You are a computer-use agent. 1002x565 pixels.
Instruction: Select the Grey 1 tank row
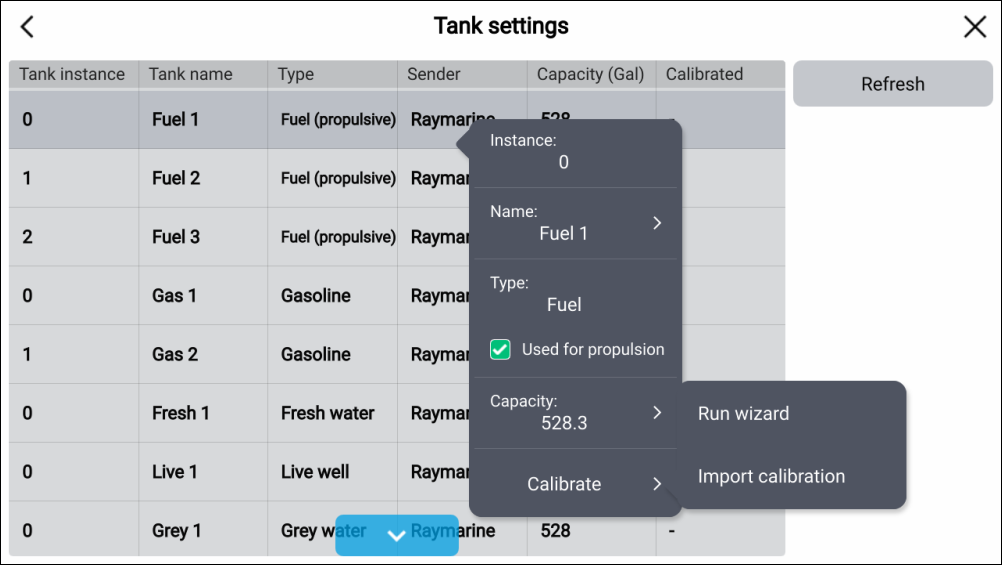pyautogui.click(x=176, y=531)
